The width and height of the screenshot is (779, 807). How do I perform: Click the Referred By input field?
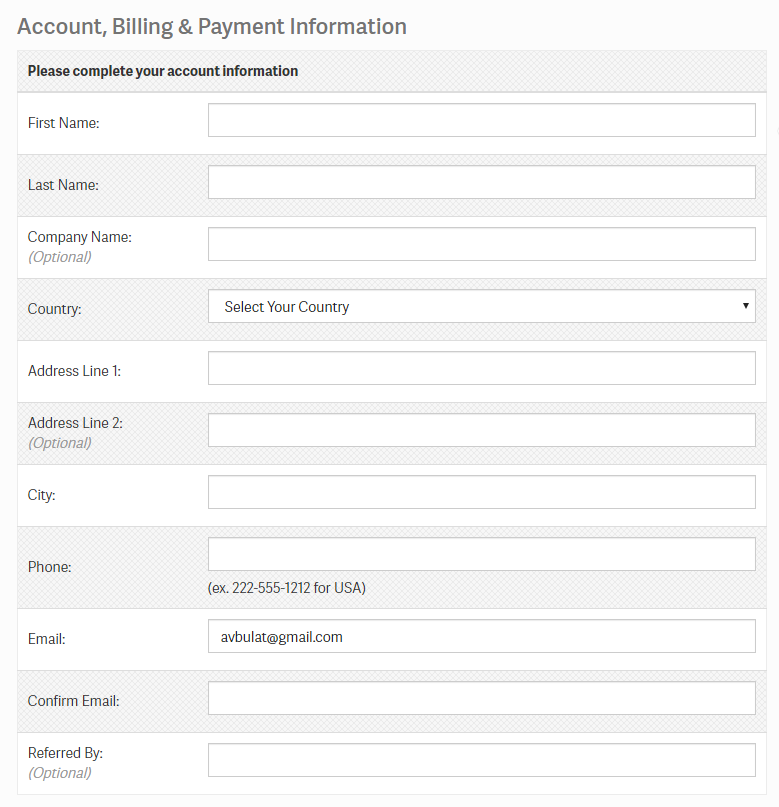click(x=481, y=760)
